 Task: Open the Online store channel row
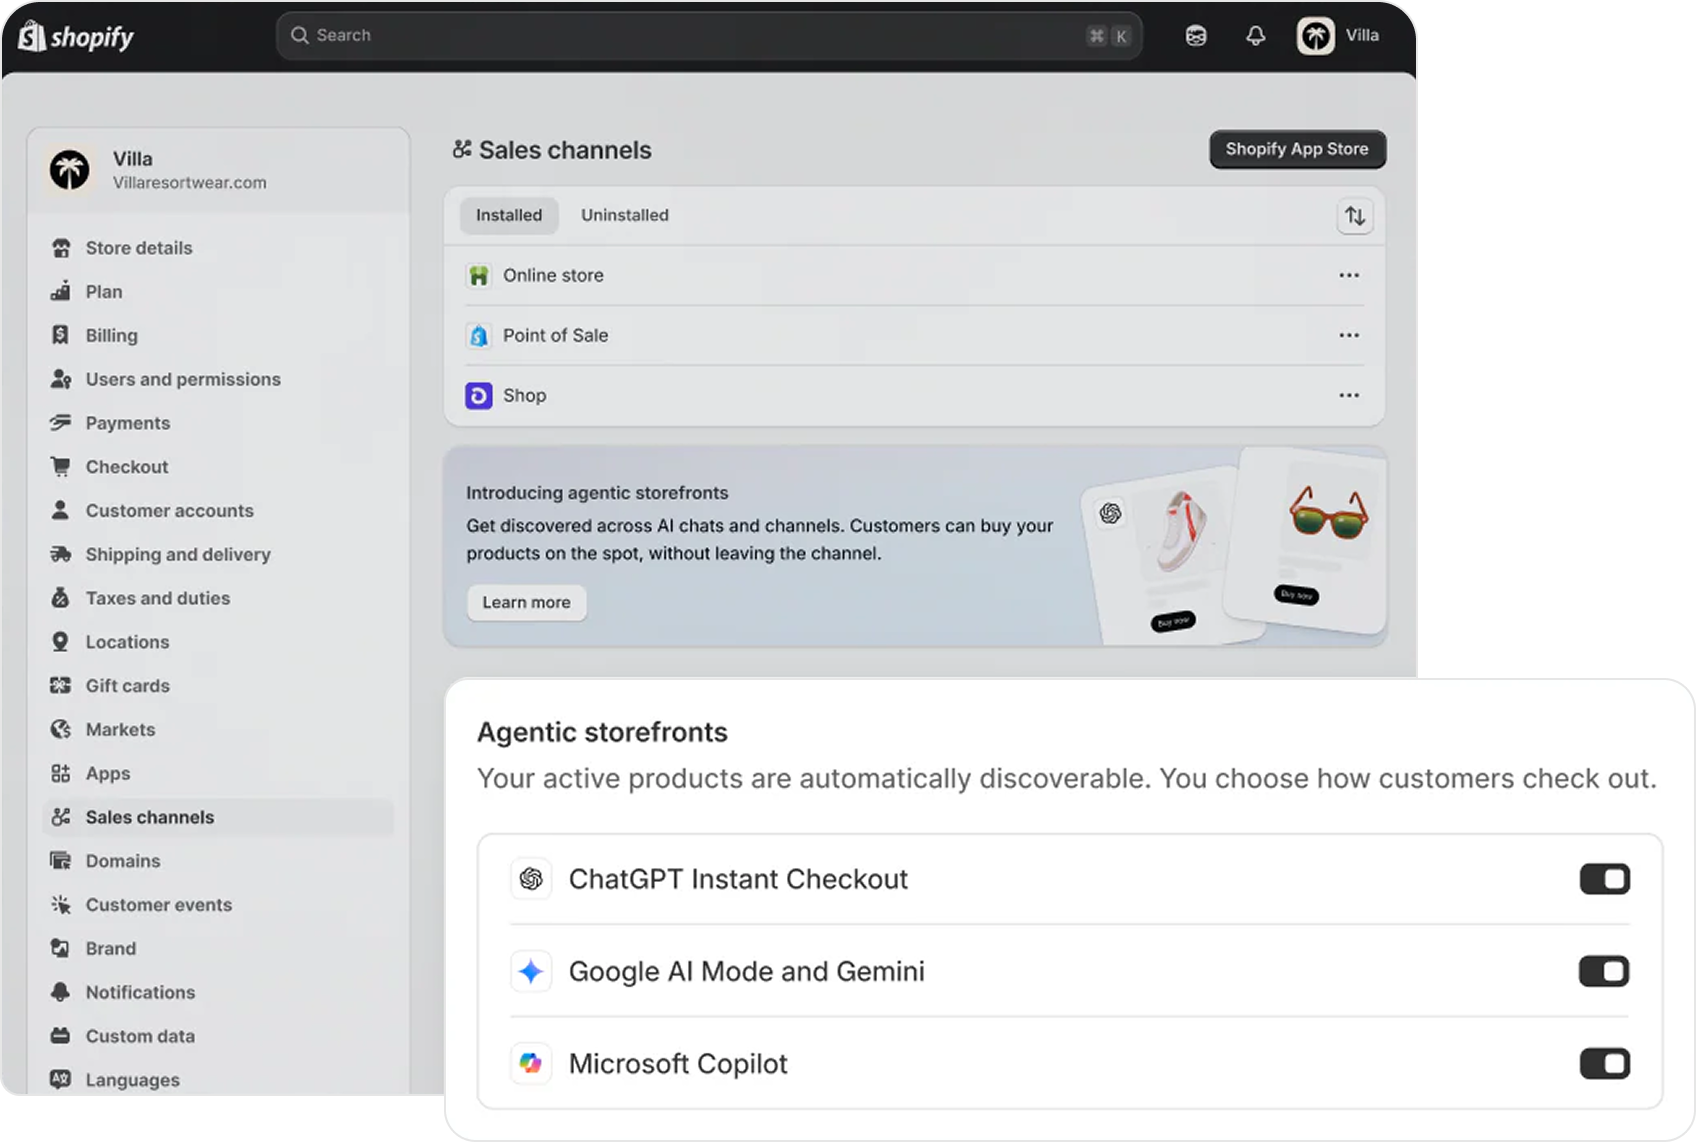tap(914, 275)
